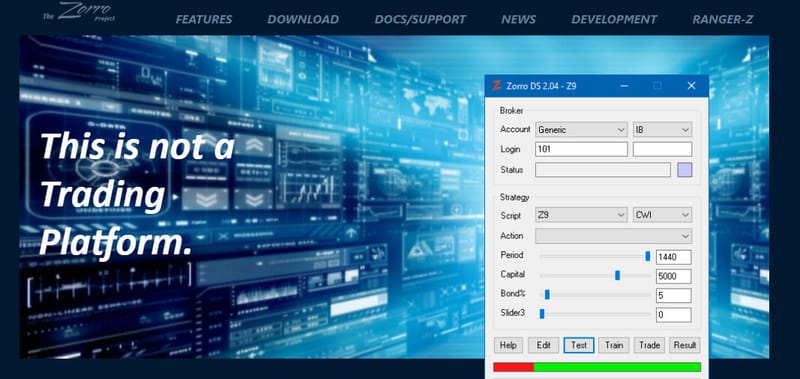Click the red-green progress bar

(x=597, y=367)
